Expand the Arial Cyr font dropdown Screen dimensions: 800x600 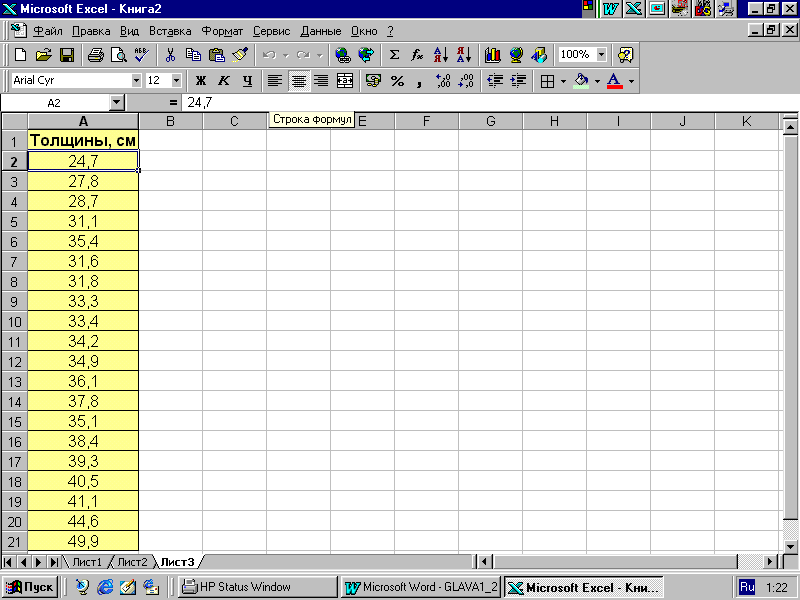click(136, 81)
